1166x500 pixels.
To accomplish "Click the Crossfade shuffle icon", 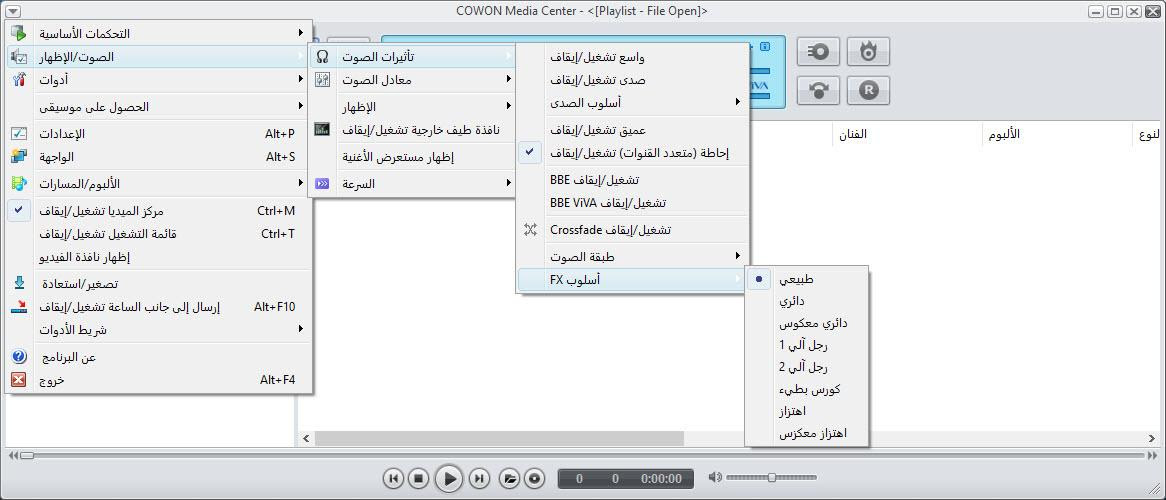I will [x=530, y=229].
